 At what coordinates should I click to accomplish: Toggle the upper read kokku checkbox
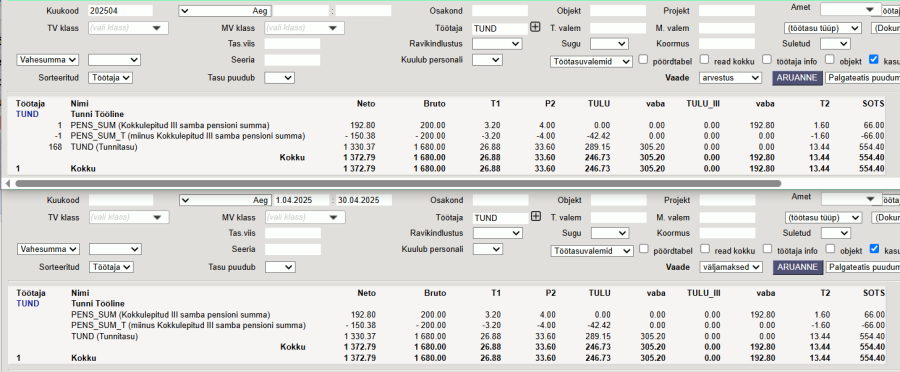pyautogui.click(x=704, y=59)
